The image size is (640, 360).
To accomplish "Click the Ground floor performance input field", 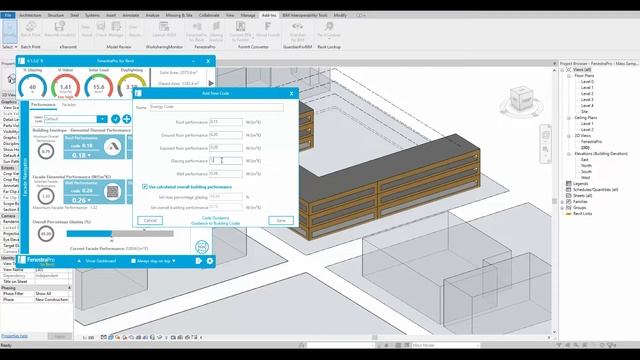I will click(226, 135).
